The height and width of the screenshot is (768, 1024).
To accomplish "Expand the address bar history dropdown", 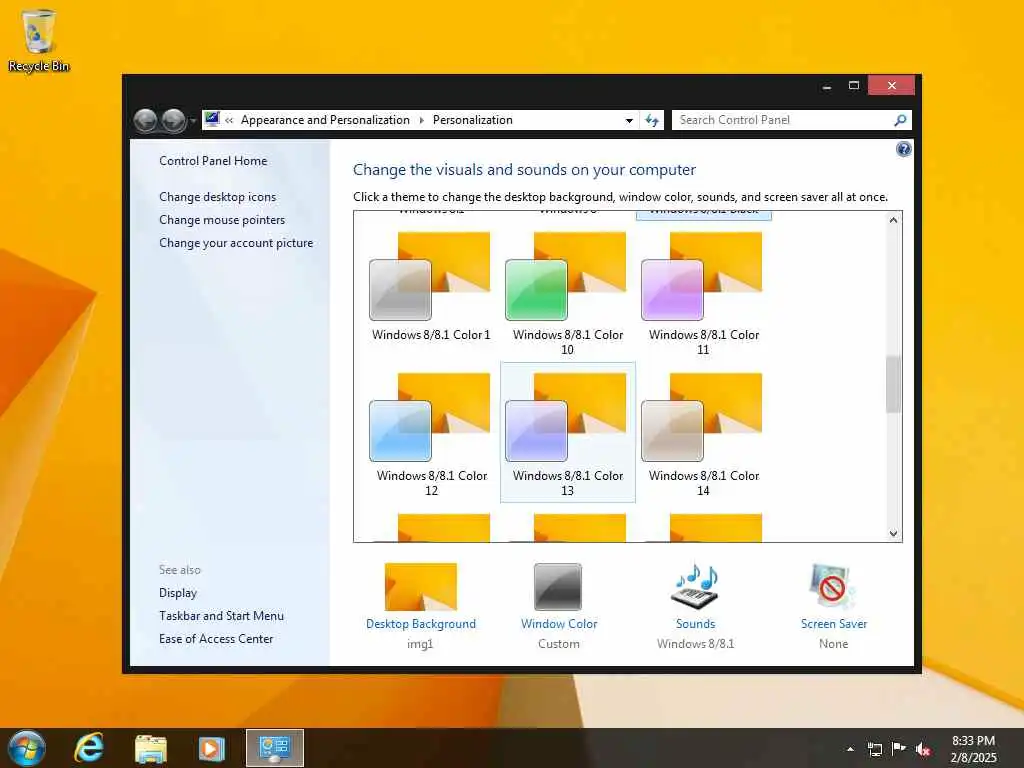I will point(629,120).
